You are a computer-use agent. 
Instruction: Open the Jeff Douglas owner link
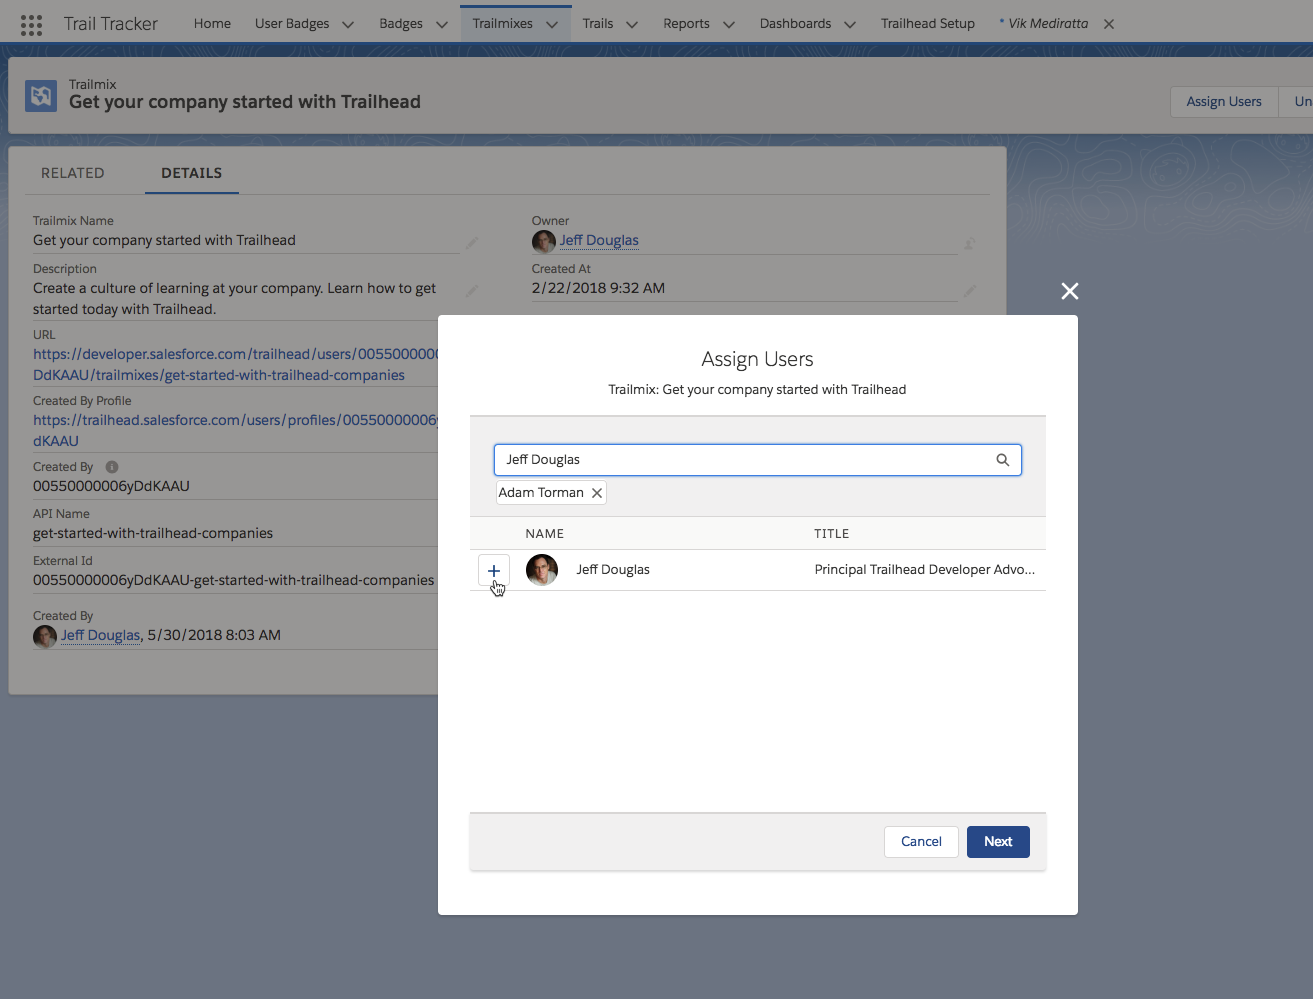point(599,240)
